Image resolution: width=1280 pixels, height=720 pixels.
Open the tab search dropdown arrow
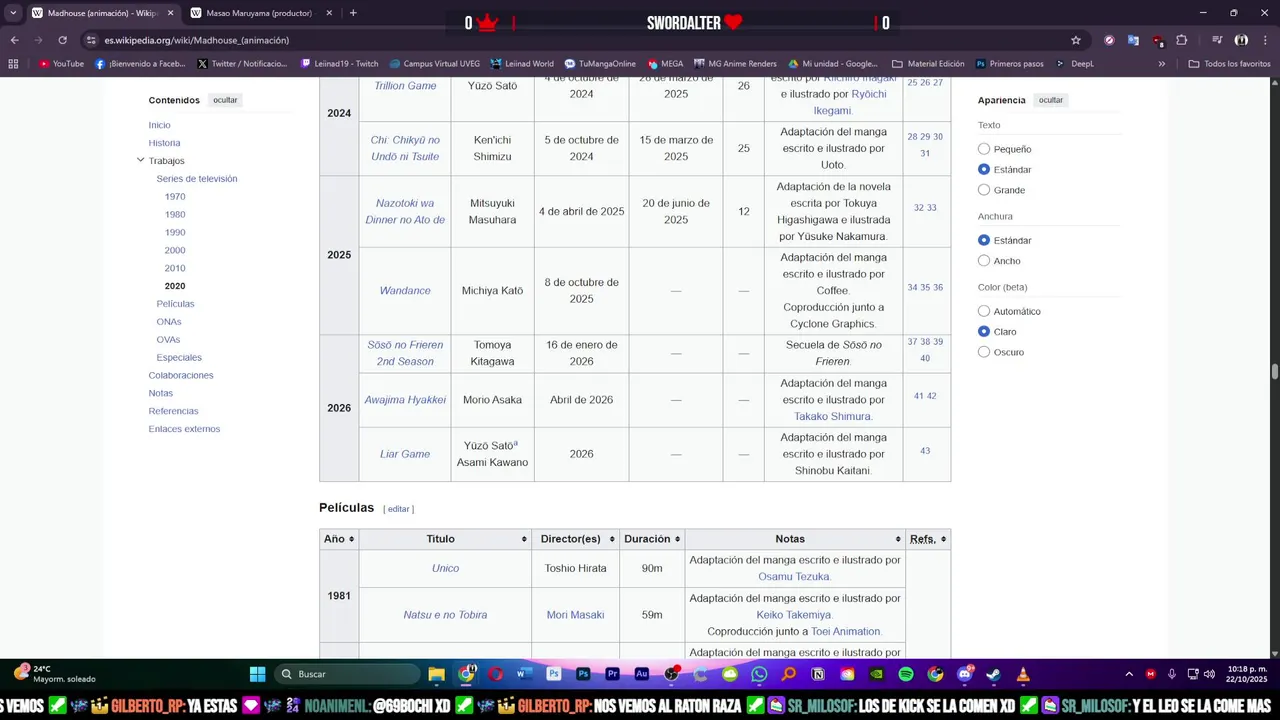[x=13, y=13]
